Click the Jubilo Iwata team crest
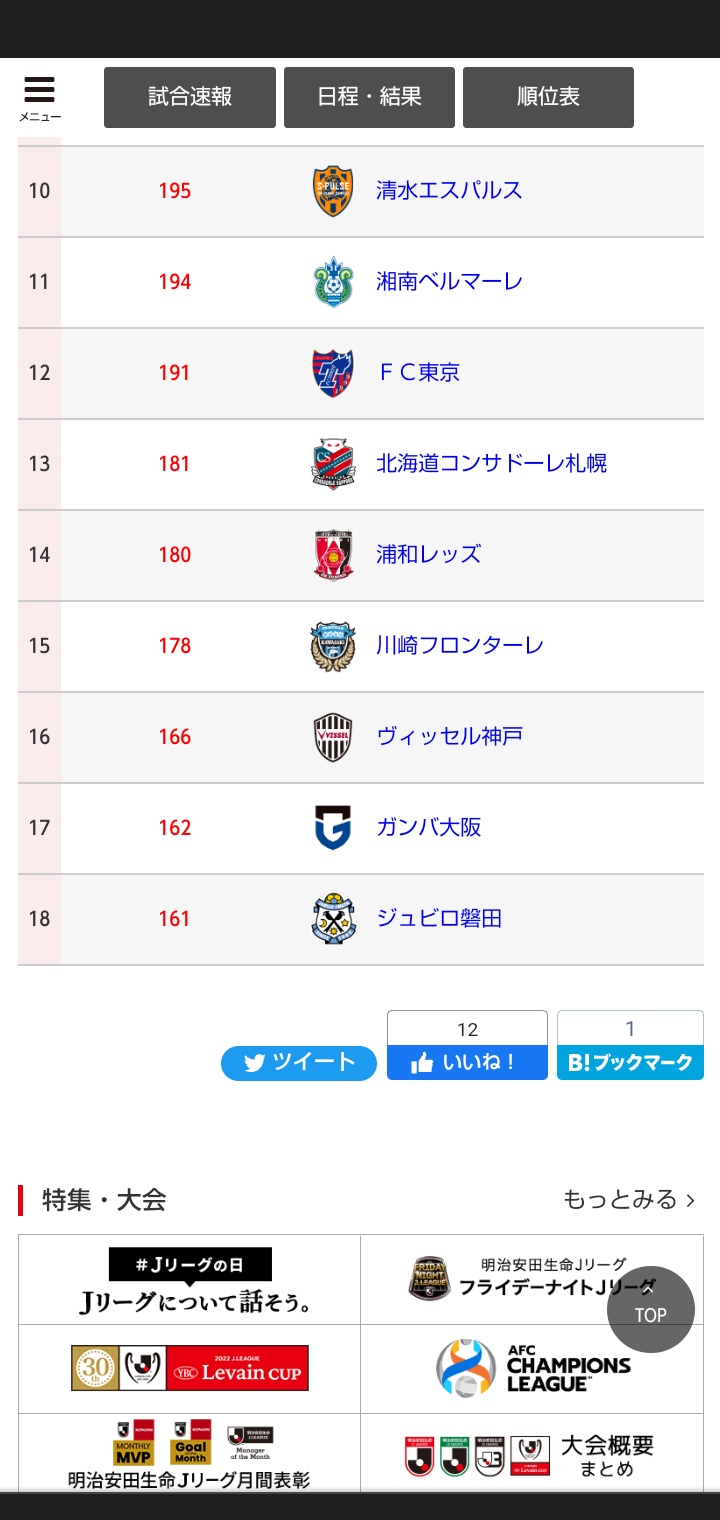The image size is (720, 1520). point(333,919)
